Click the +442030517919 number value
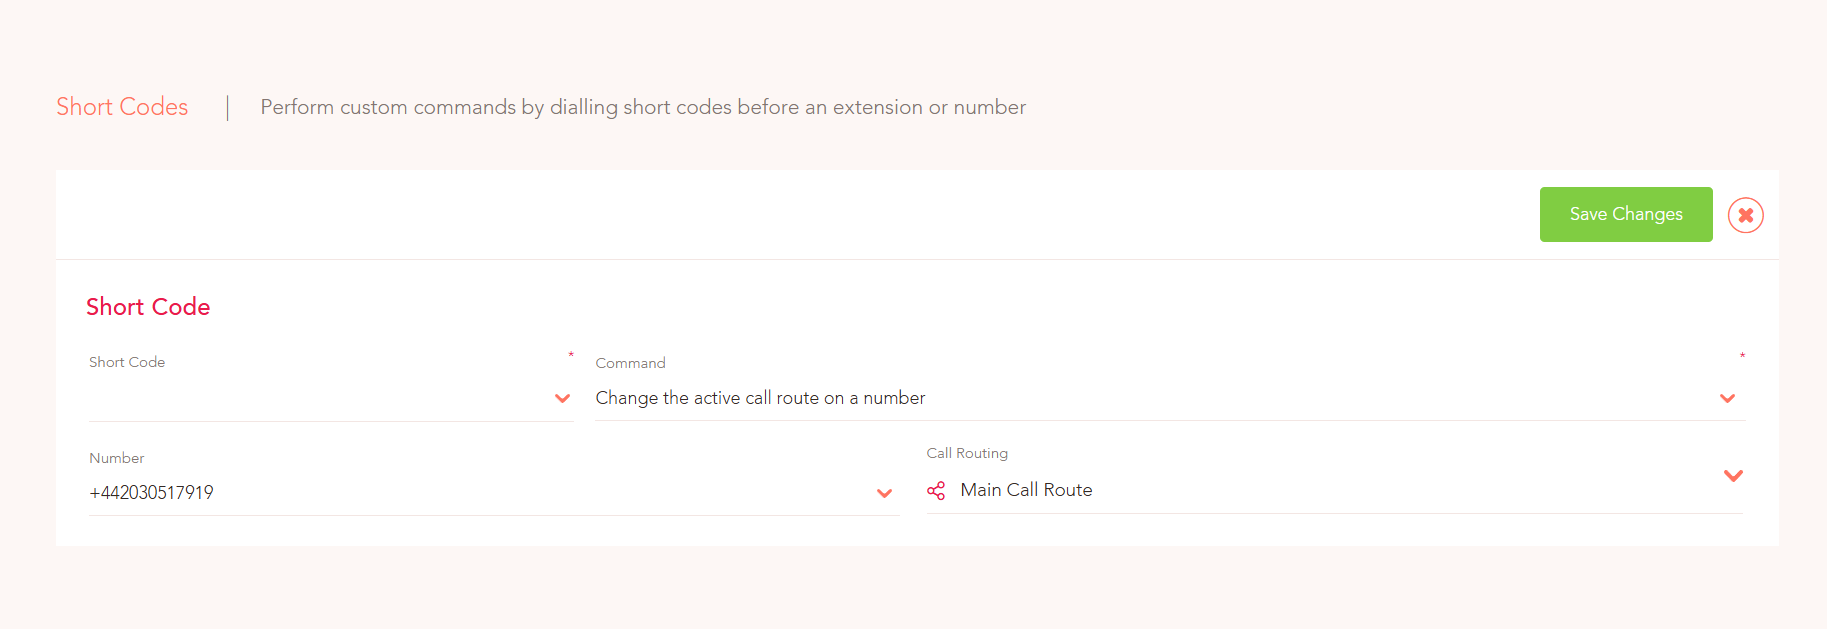 (151, 493)
